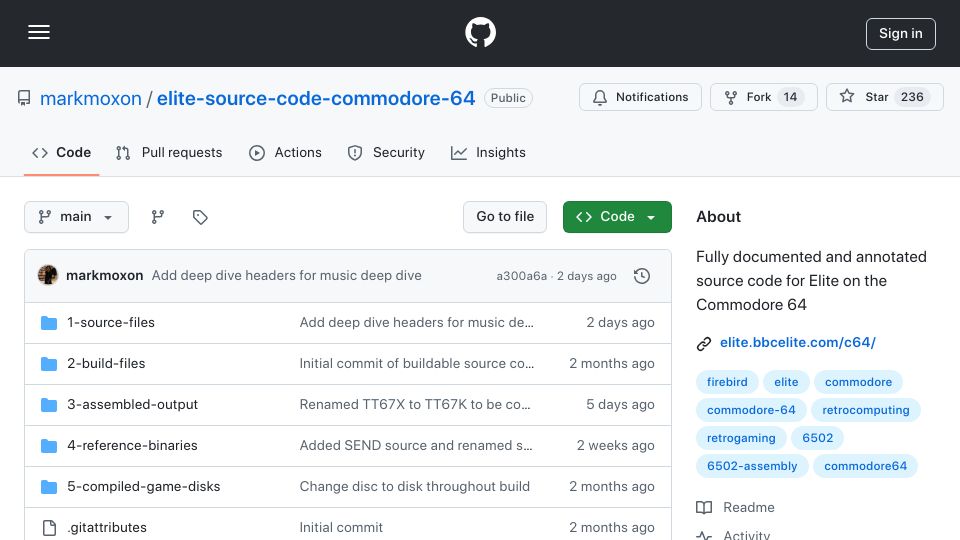The height and width of the screenshot is (540, 960).
Task: Select the 6502 topic tag
Action: (817, 438)
